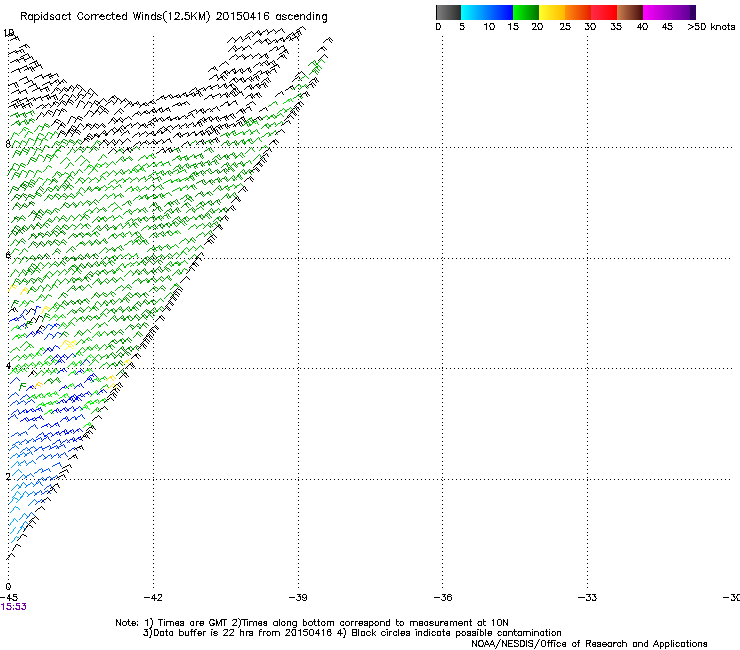Click the latitude "0" axis label
This screenshot has width=740, height=650.
pos(8,587)
